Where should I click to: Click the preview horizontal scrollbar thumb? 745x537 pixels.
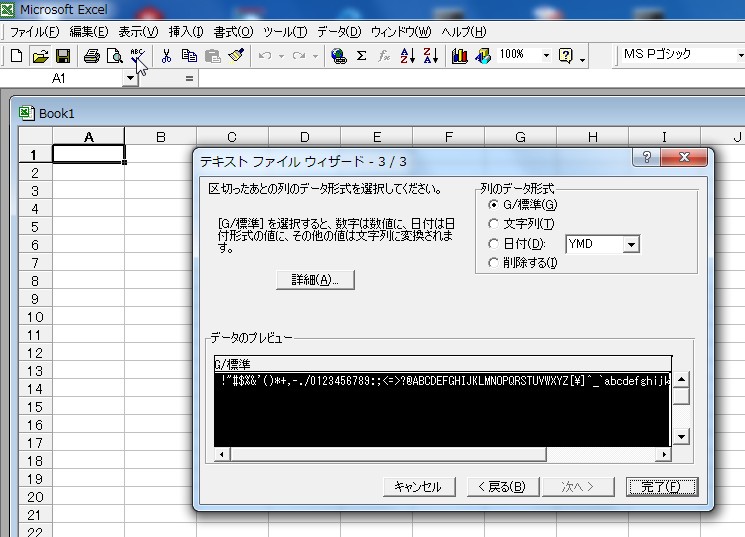coord(388,455)
